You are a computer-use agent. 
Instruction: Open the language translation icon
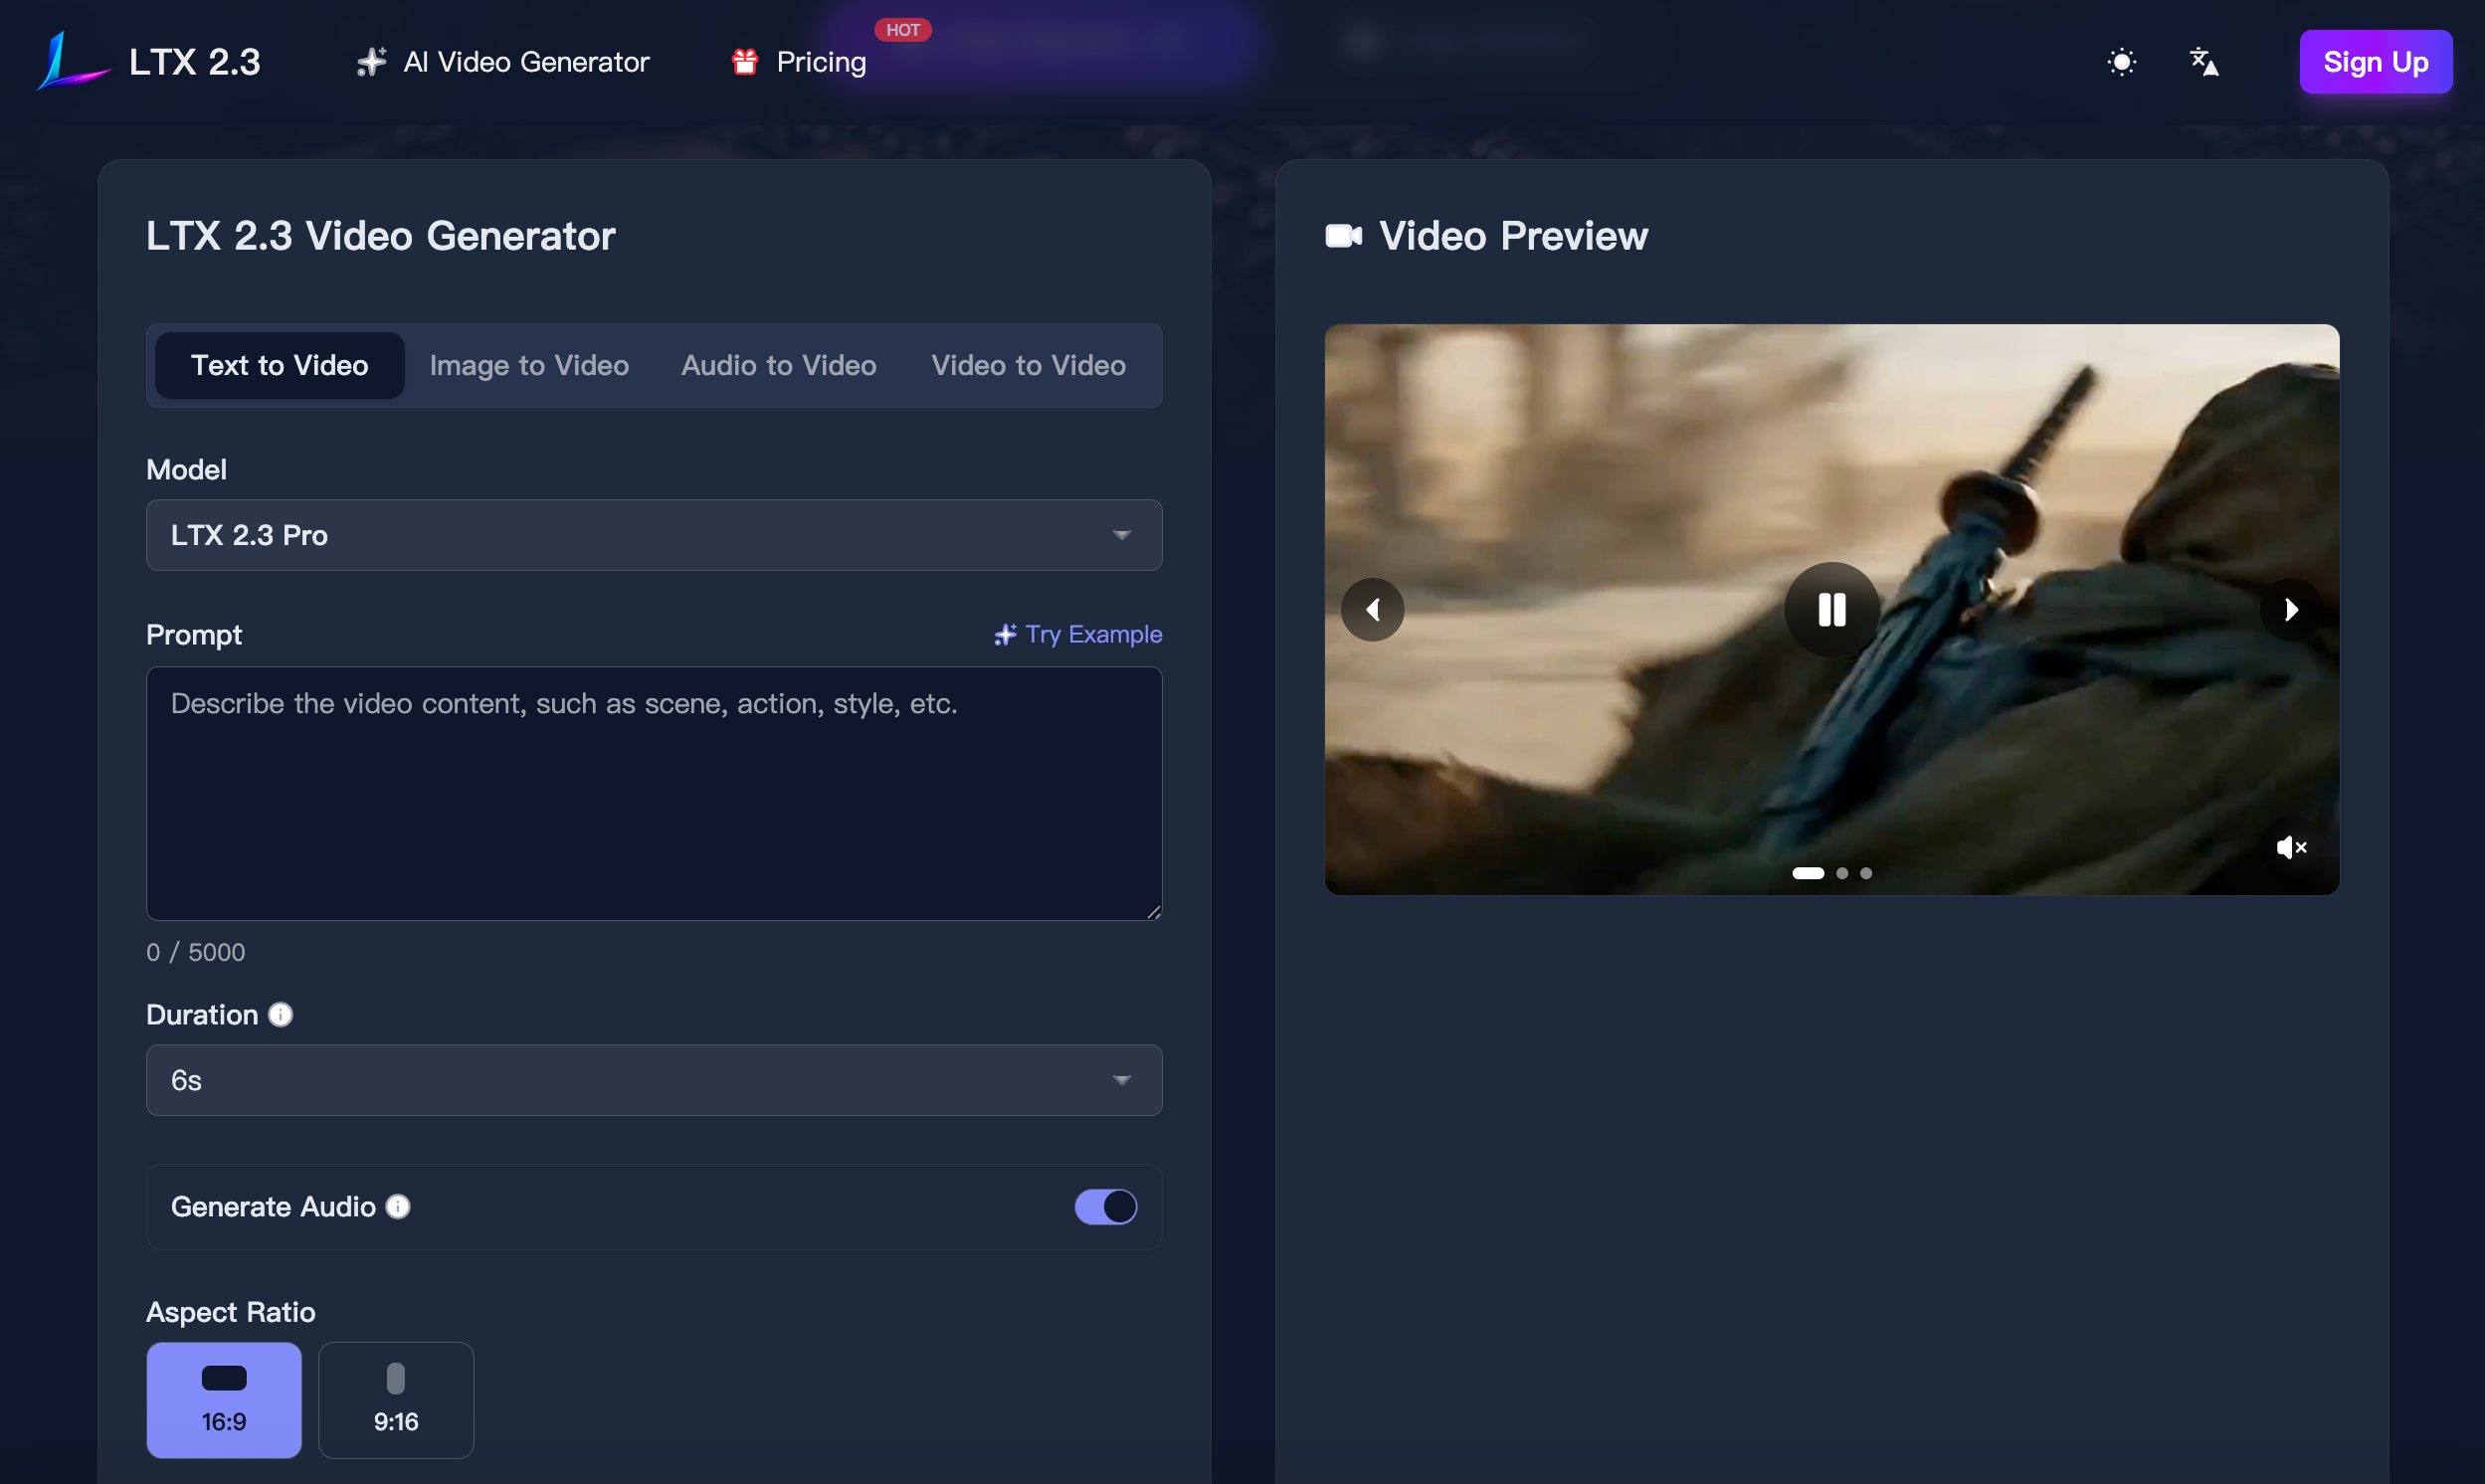[2204, 62]
